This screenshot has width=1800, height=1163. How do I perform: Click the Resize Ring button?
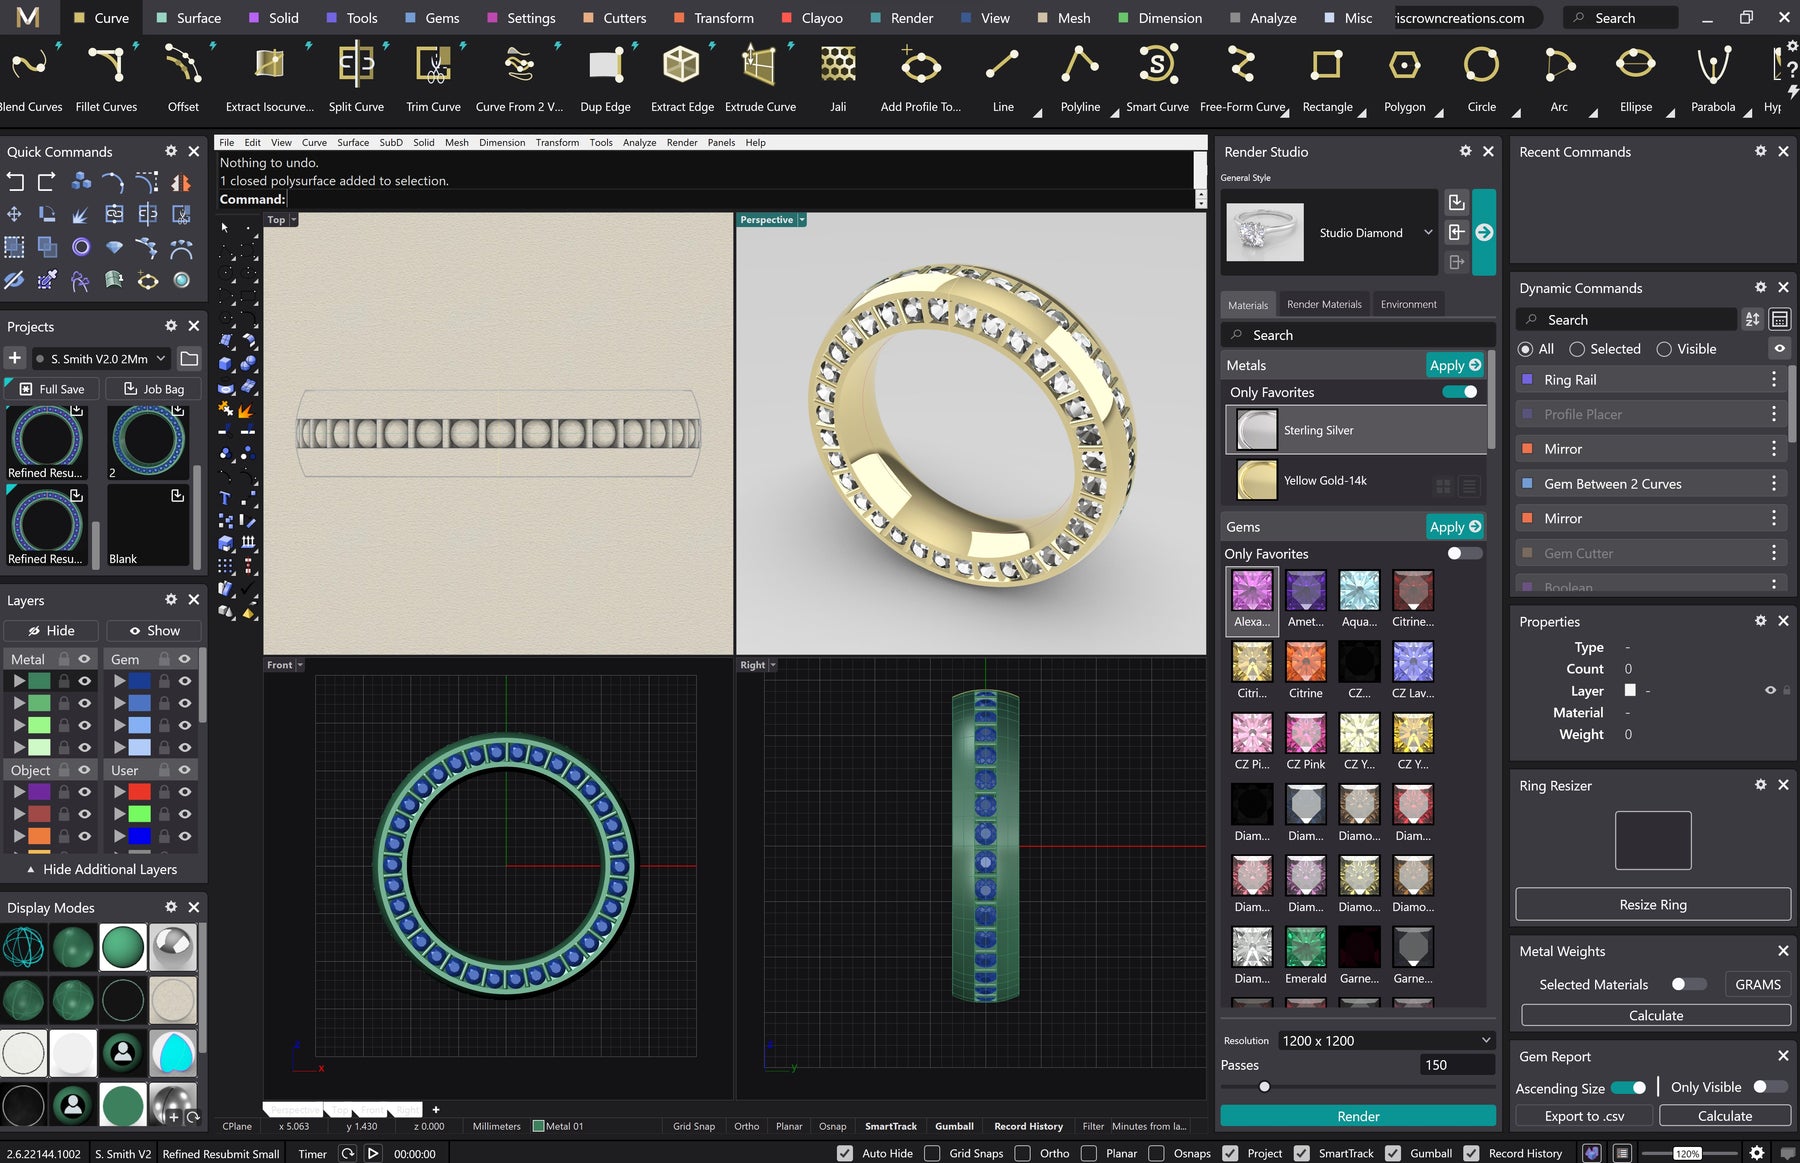pos(1653,904)
